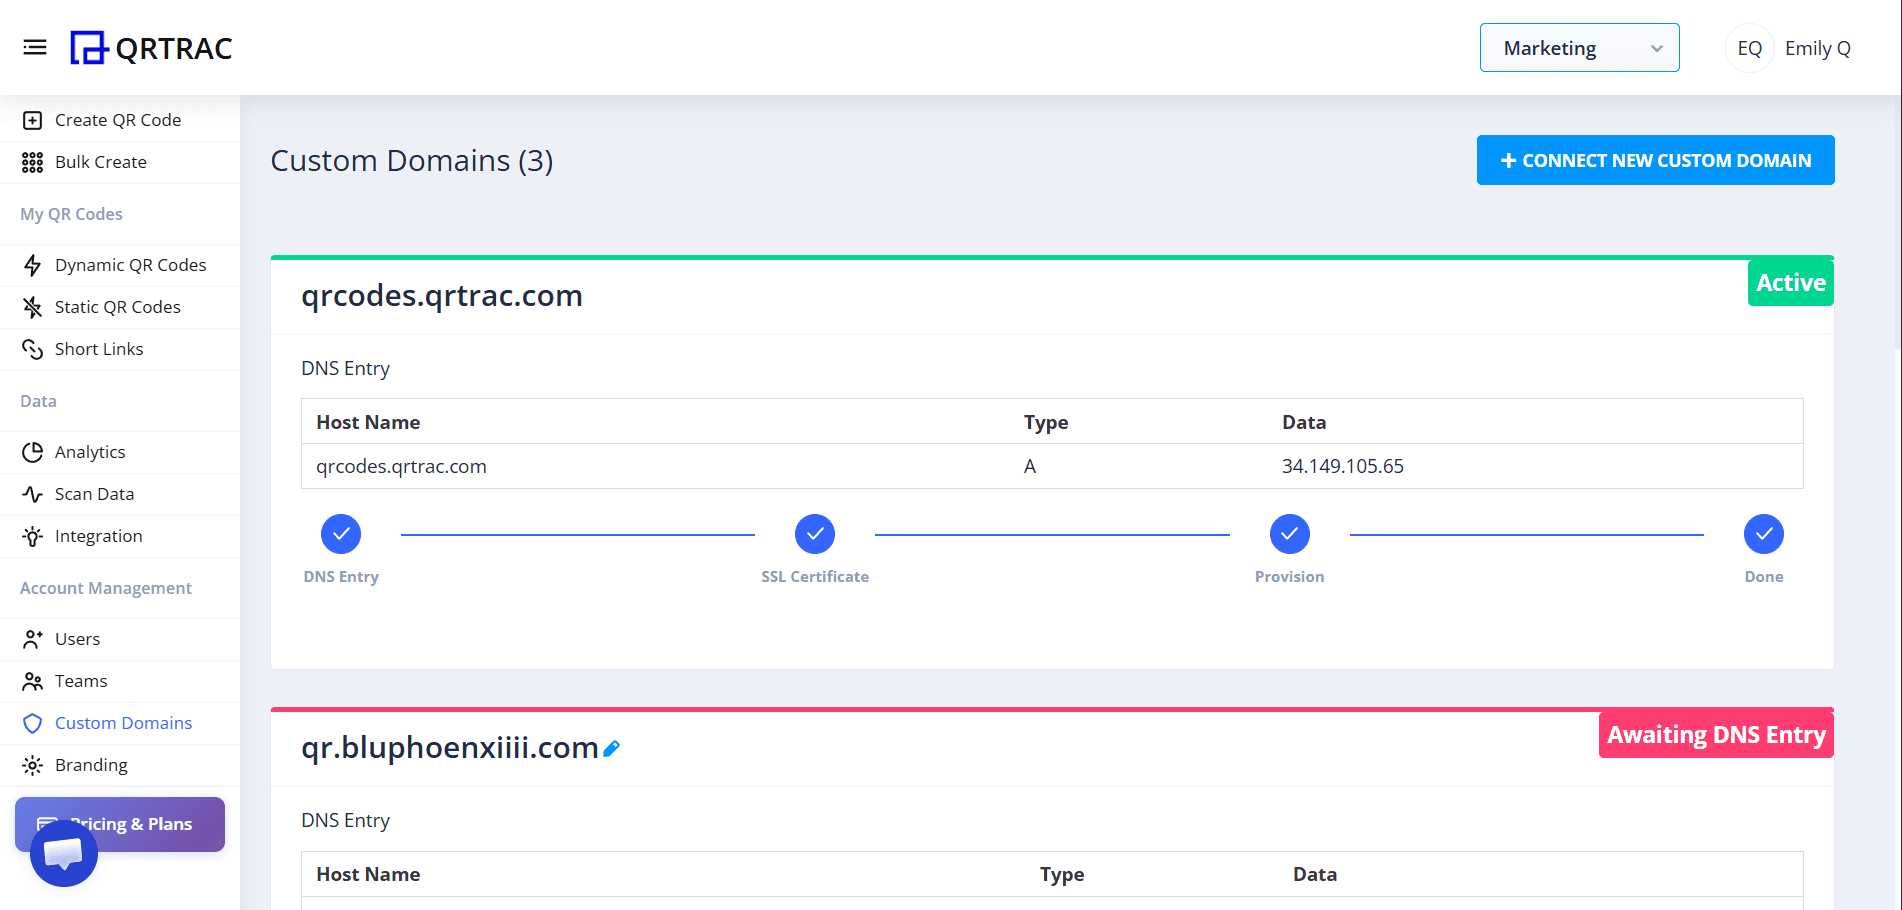
Task: Click the Create QR Code plus icon
Action: tap(32, 120)
